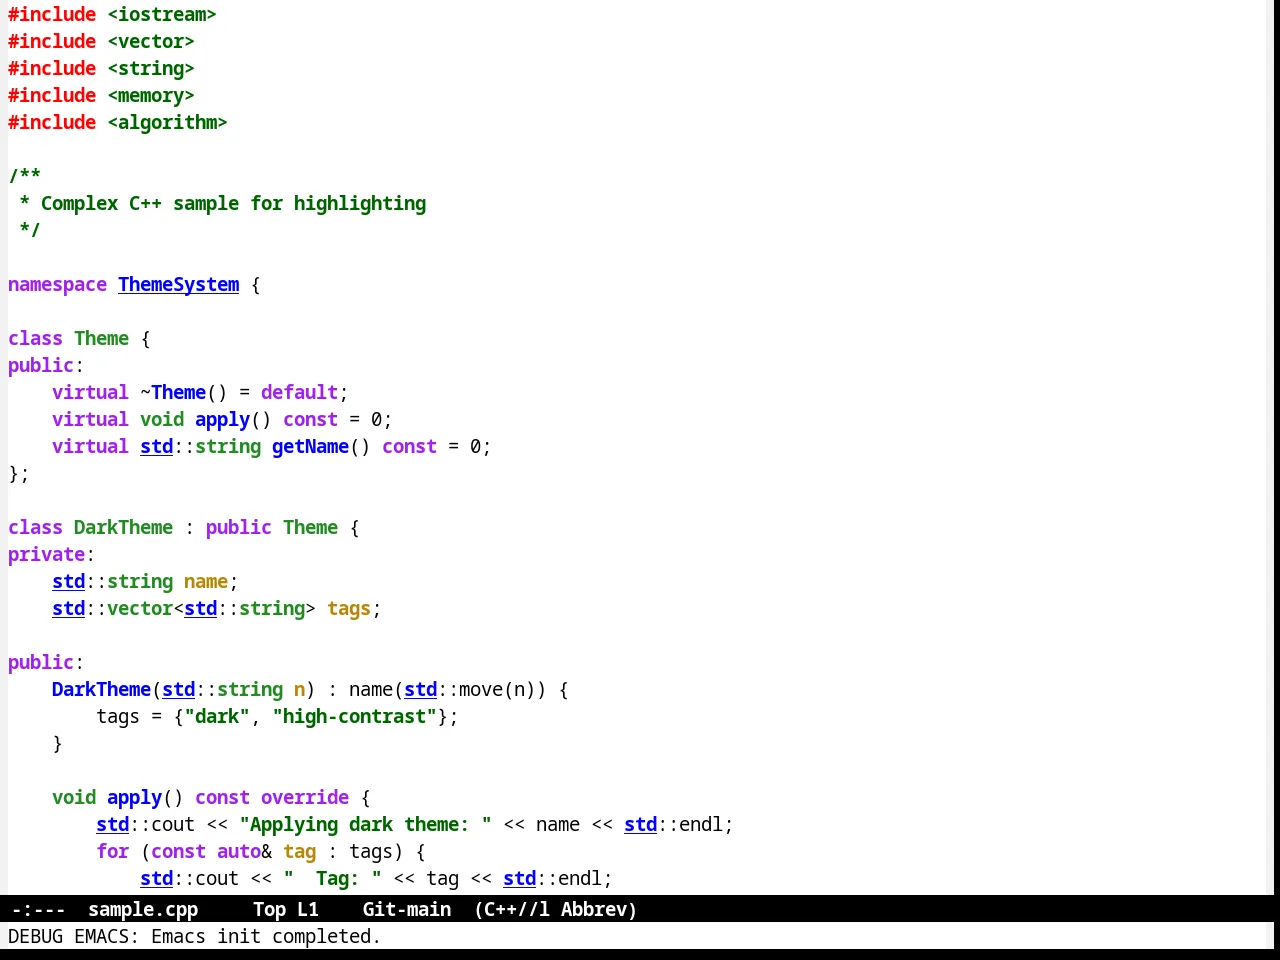Click the L1 line number indicator
The height and width of the screenshot is (960, 1280).
coord(308,909)
